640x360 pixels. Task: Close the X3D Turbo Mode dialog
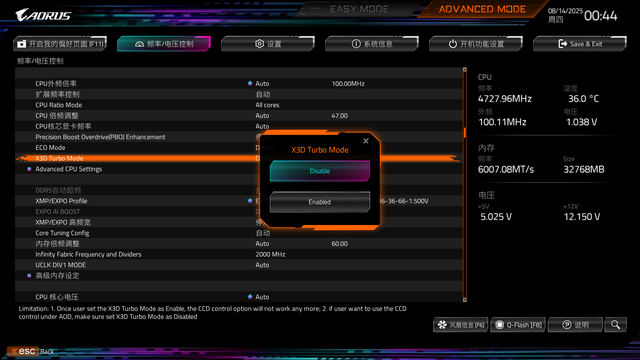tap(366, 141)
